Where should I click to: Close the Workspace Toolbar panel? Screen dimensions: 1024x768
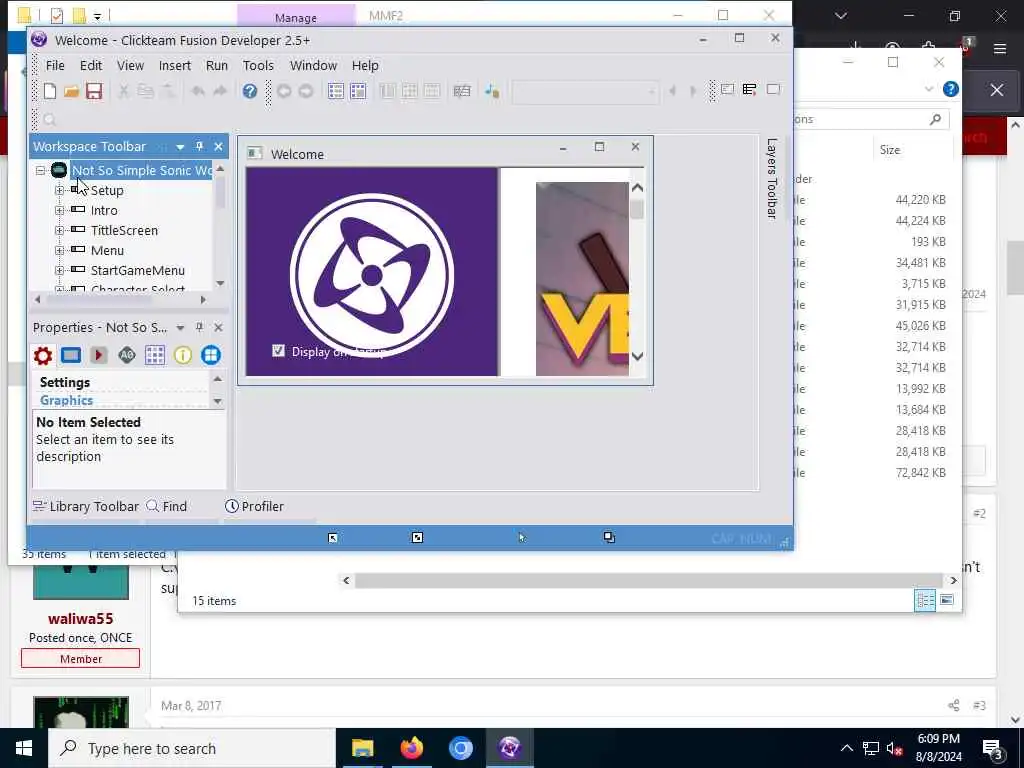[x=218, y=146]
